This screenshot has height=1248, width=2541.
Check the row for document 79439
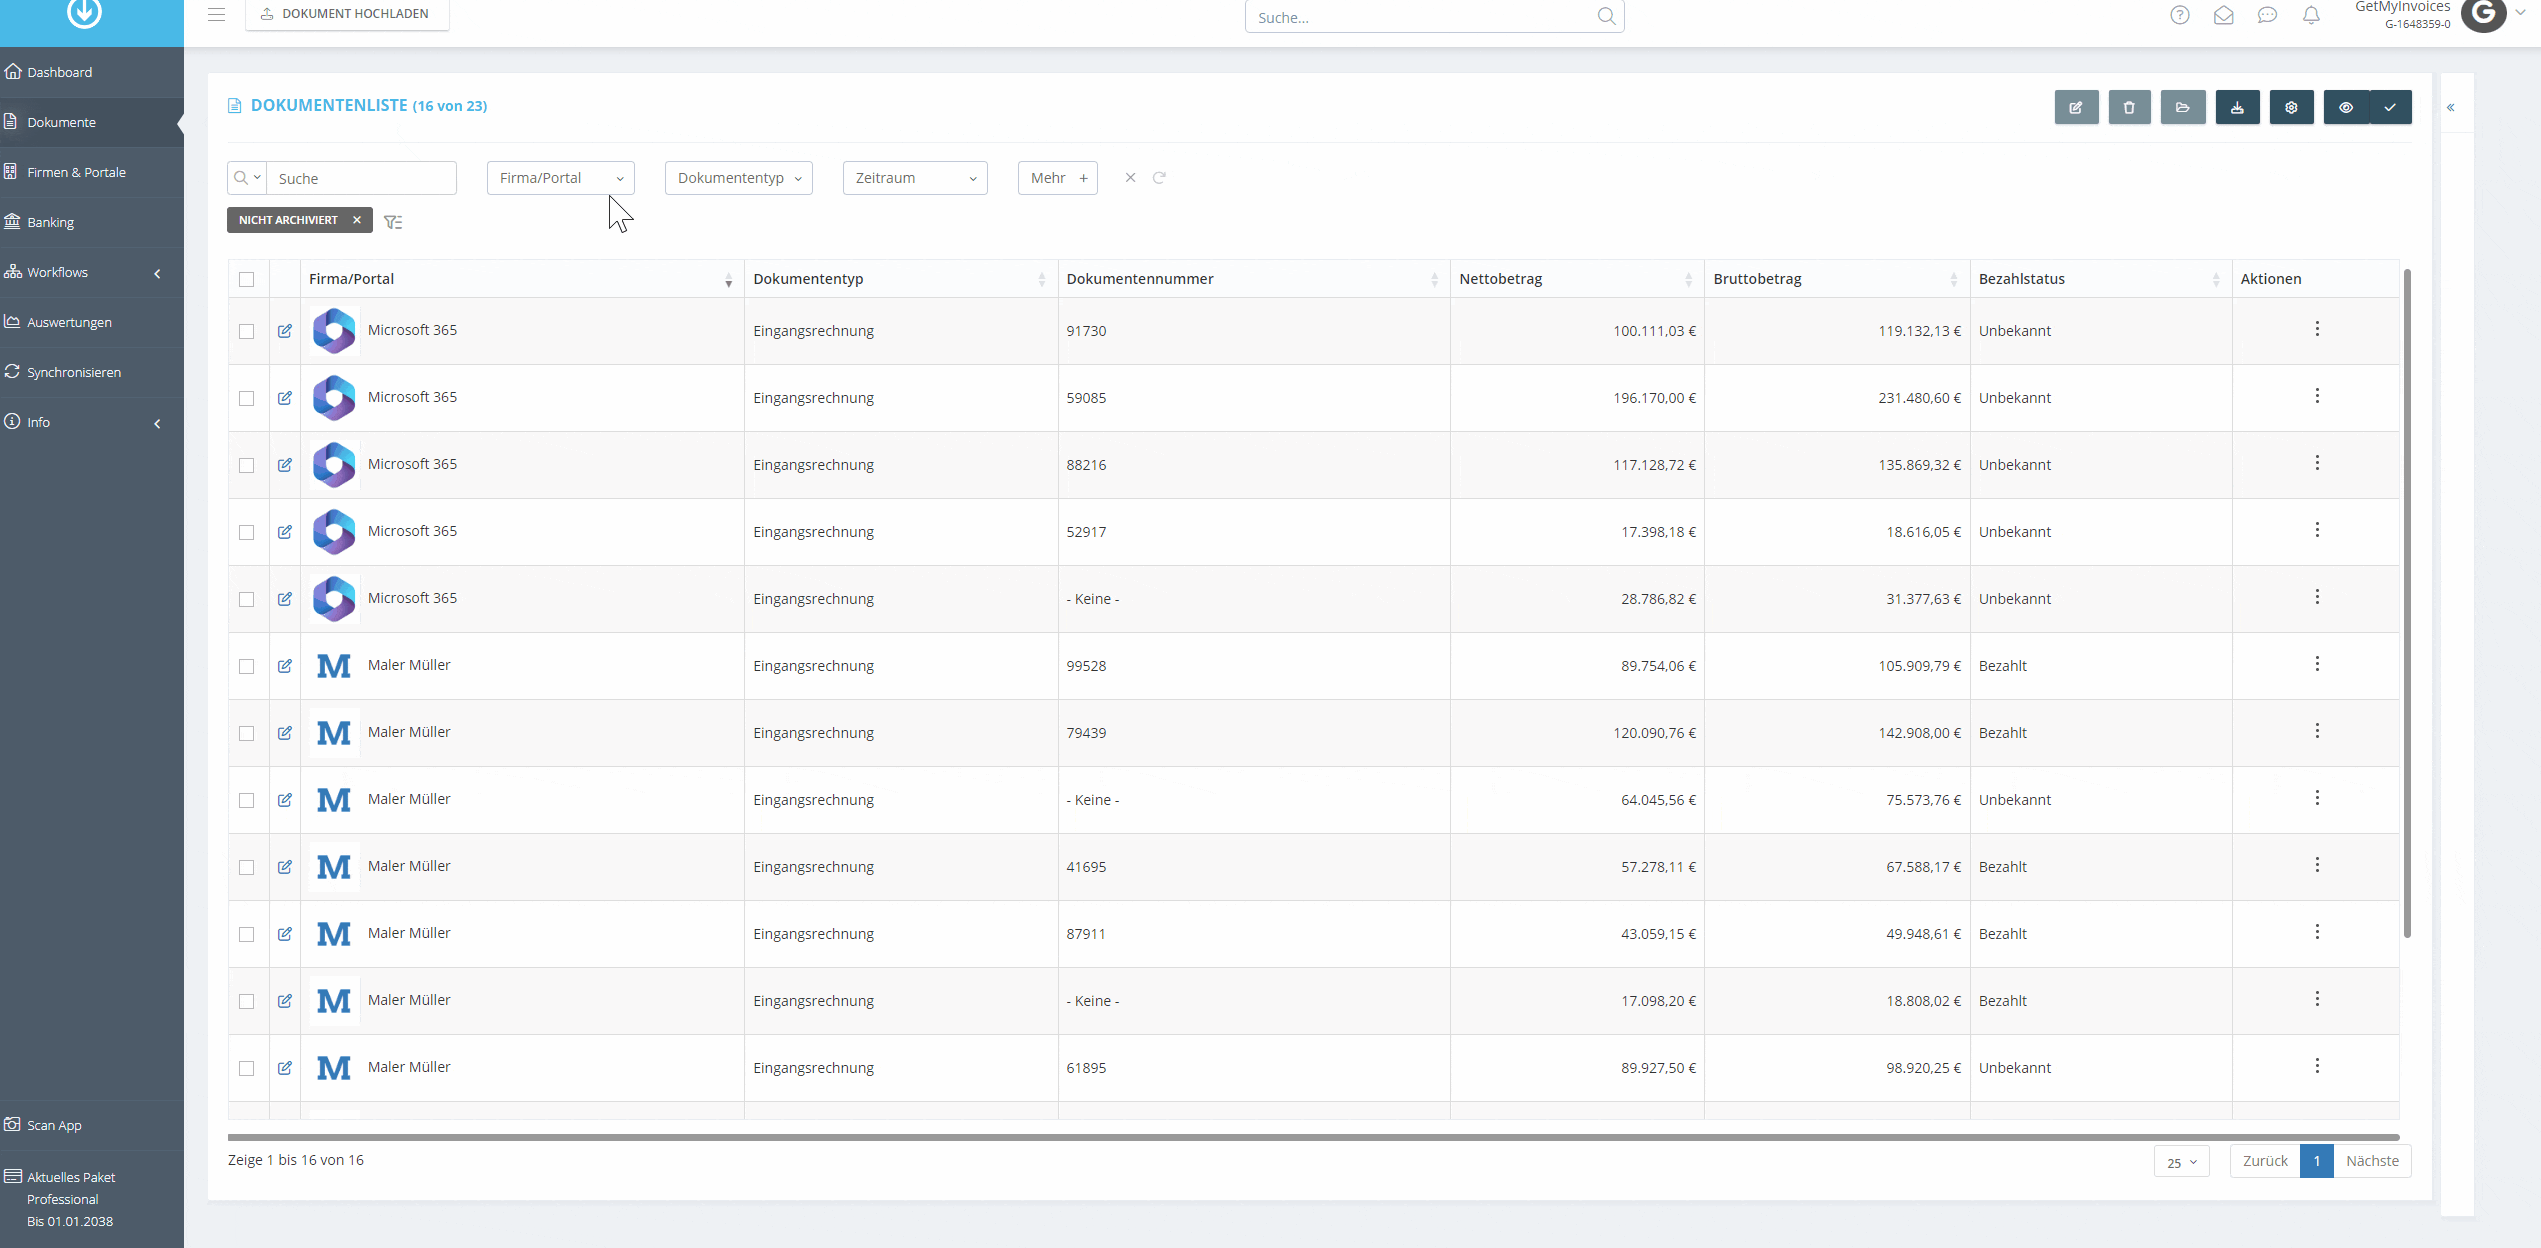coord(247,733)
